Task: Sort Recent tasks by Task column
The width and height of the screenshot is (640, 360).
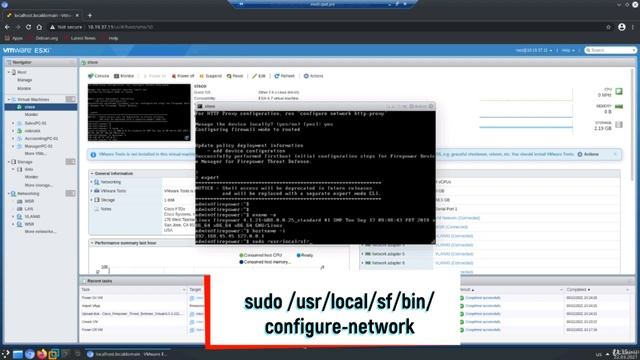Action: click(86, 289)
